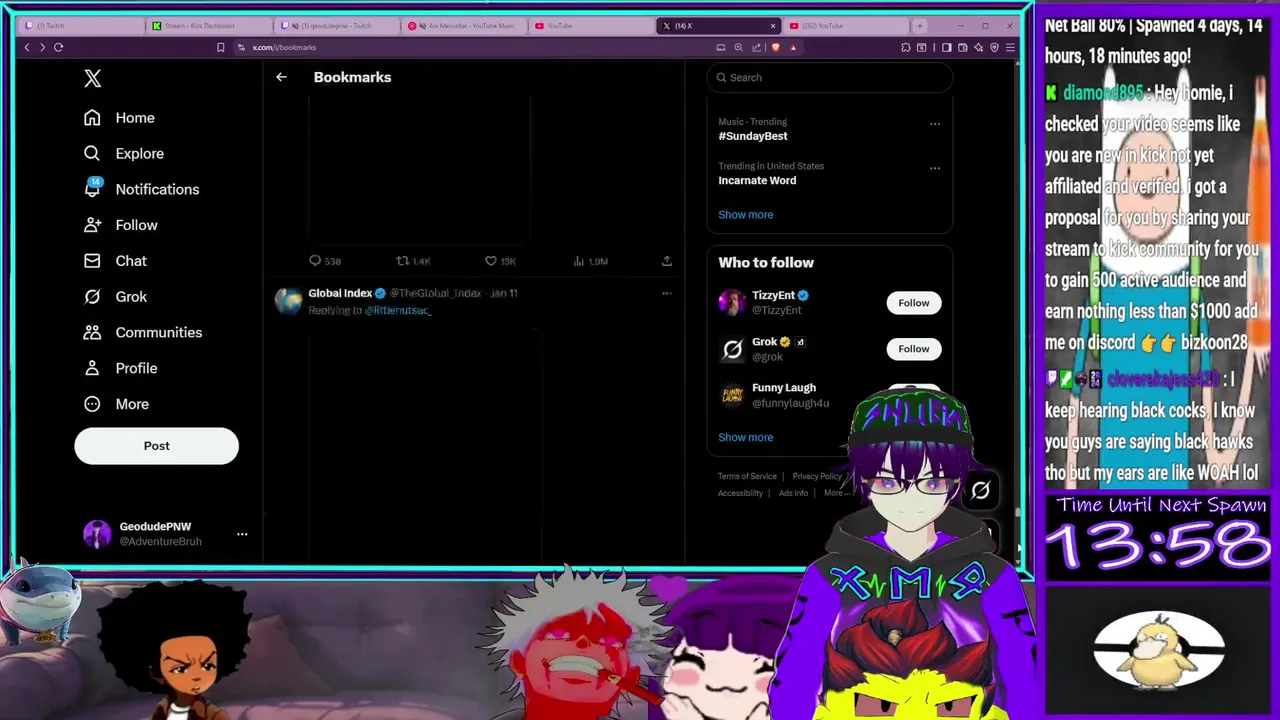
Task: Open floating Grok button
Action: 980,490
